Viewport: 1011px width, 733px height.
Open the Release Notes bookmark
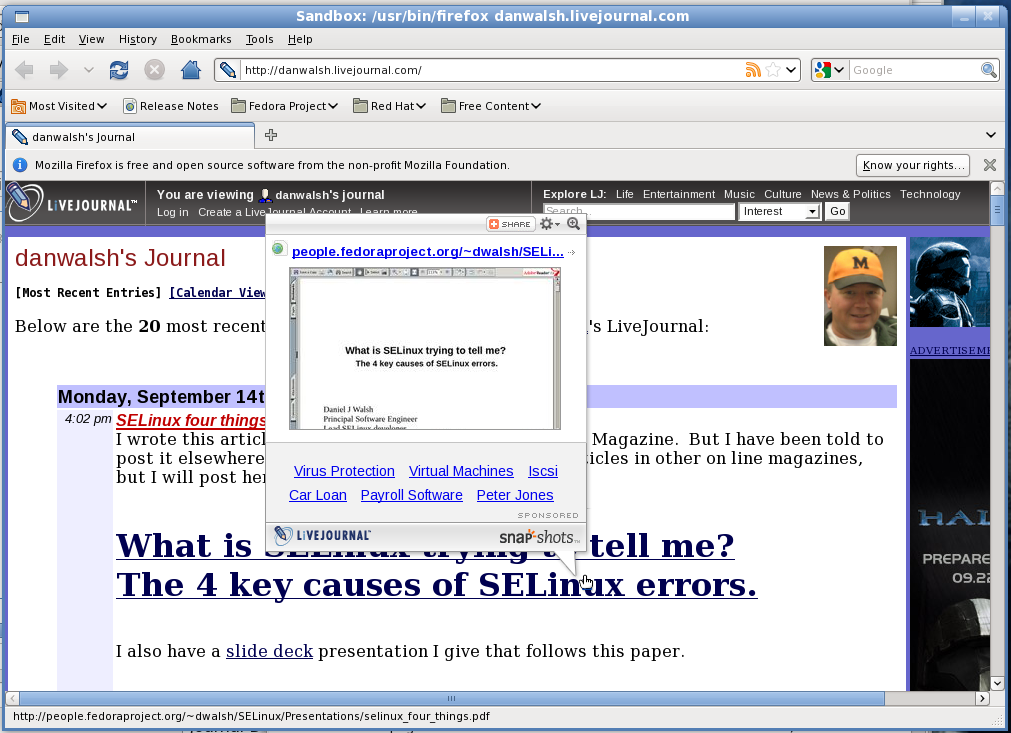[171, 106]
